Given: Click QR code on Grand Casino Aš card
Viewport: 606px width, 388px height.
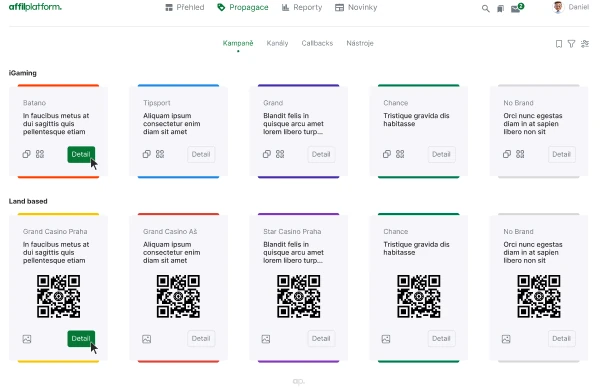Looking at the screenshot, I should (x=179, y=296).
